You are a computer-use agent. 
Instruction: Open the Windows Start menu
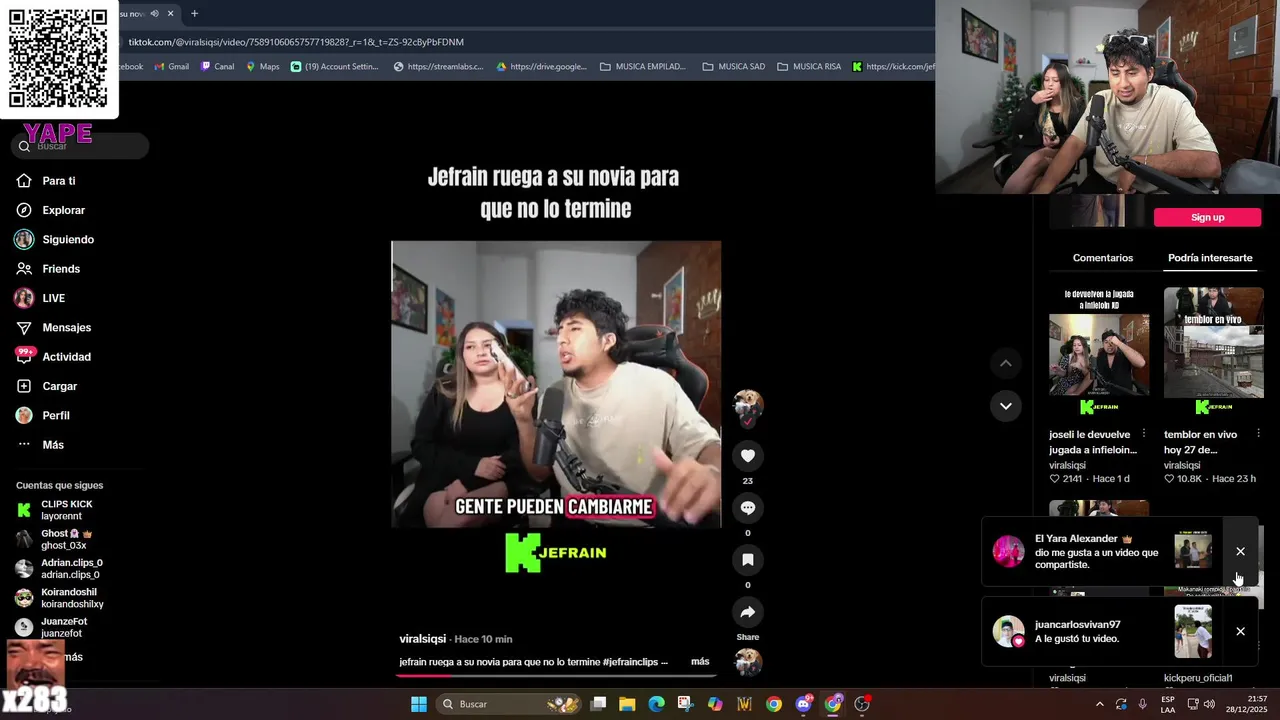click(418, 704)
